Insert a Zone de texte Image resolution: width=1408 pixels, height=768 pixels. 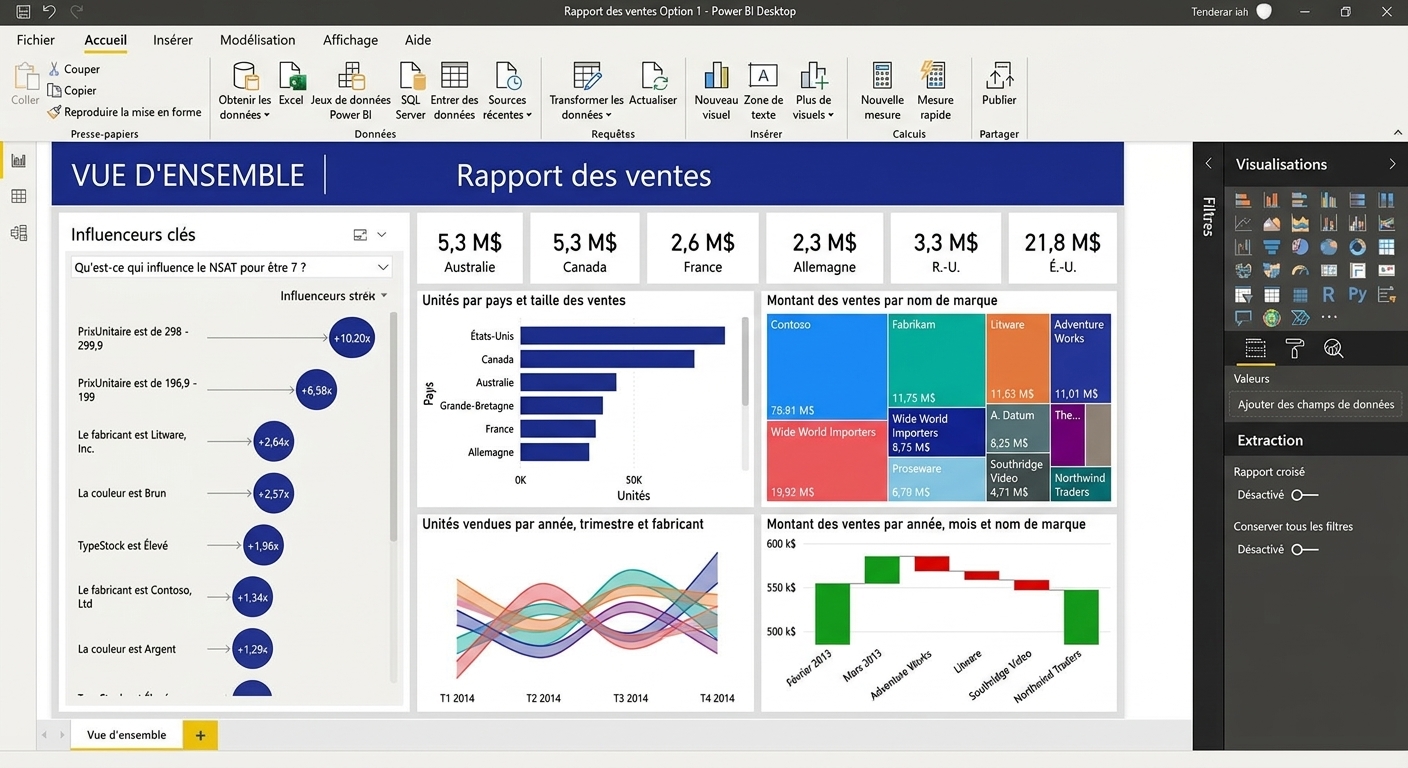763,91
